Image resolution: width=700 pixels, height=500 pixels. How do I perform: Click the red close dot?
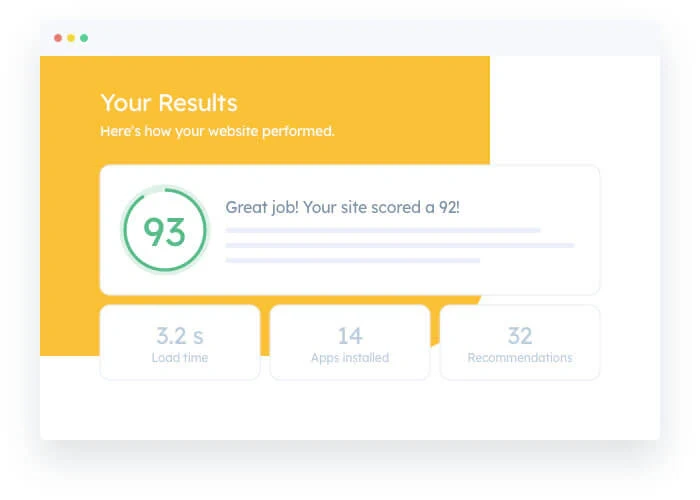click(x=57, y=38)
